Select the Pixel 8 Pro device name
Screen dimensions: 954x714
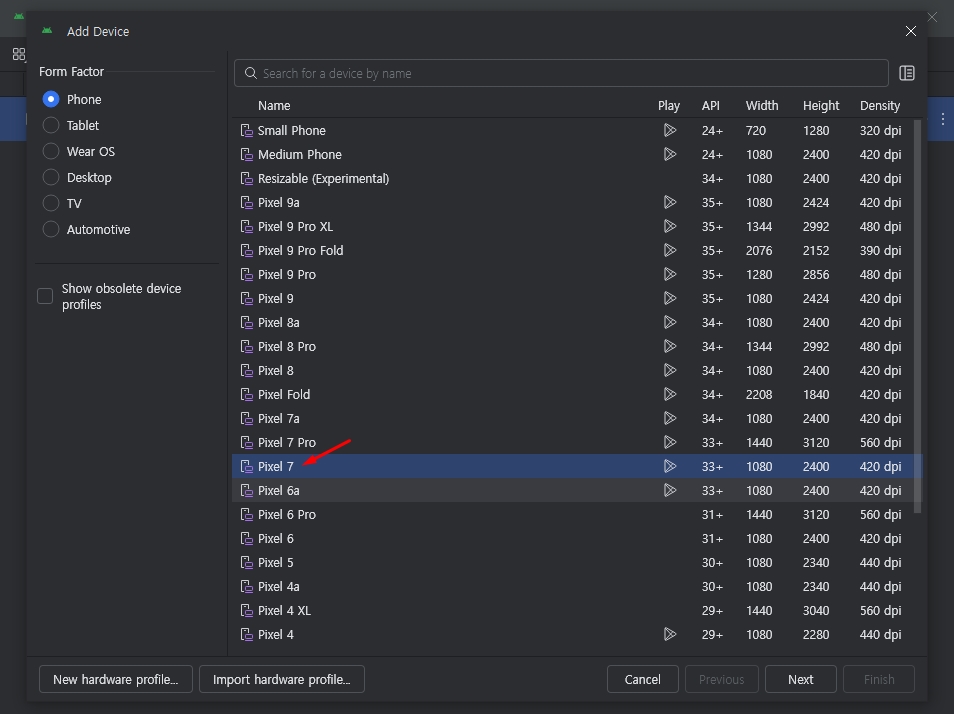pyautogui.click(x=287, y=347)
